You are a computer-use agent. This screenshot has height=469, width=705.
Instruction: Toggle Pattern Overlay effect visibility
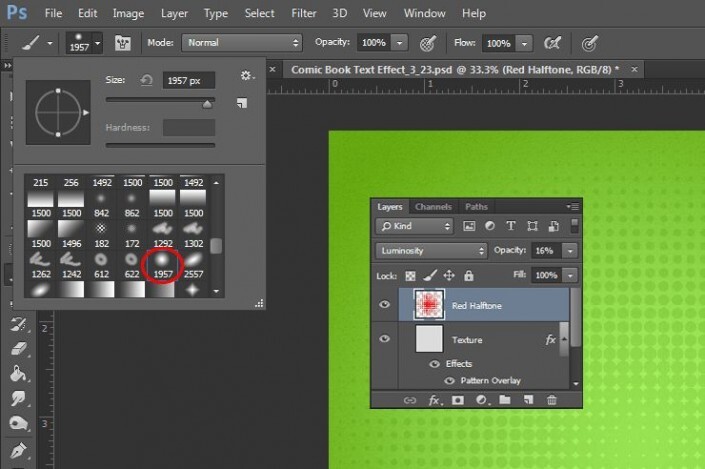coord(450,381)
